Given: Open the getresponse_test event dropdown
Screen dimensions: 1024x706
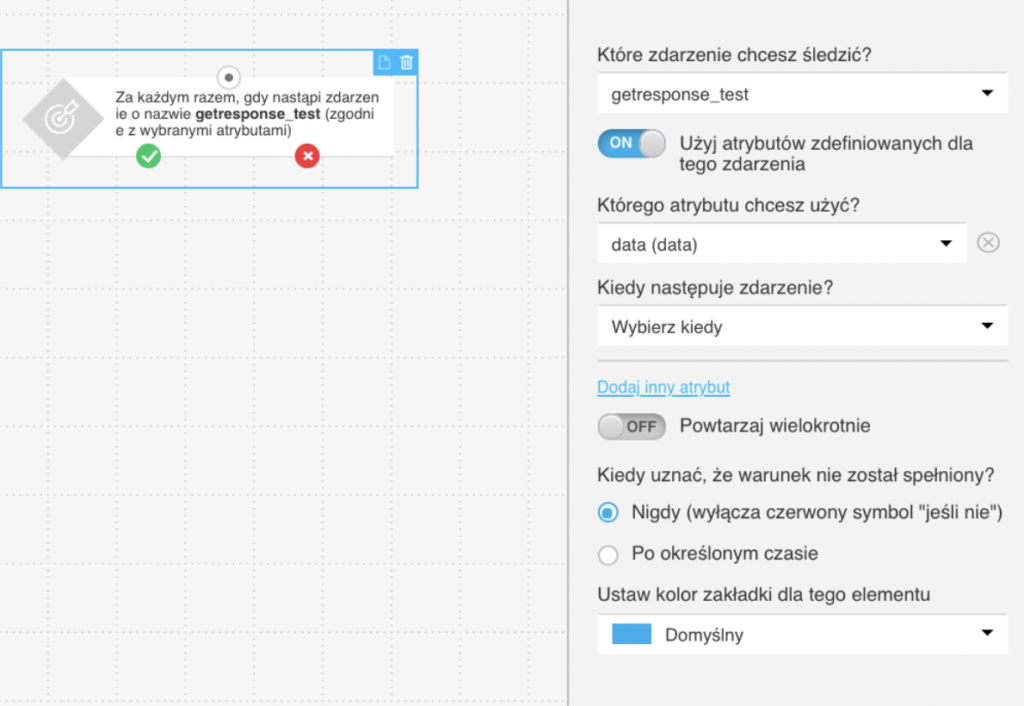Looking at the screenshot, I should click(x=803, y=94).
